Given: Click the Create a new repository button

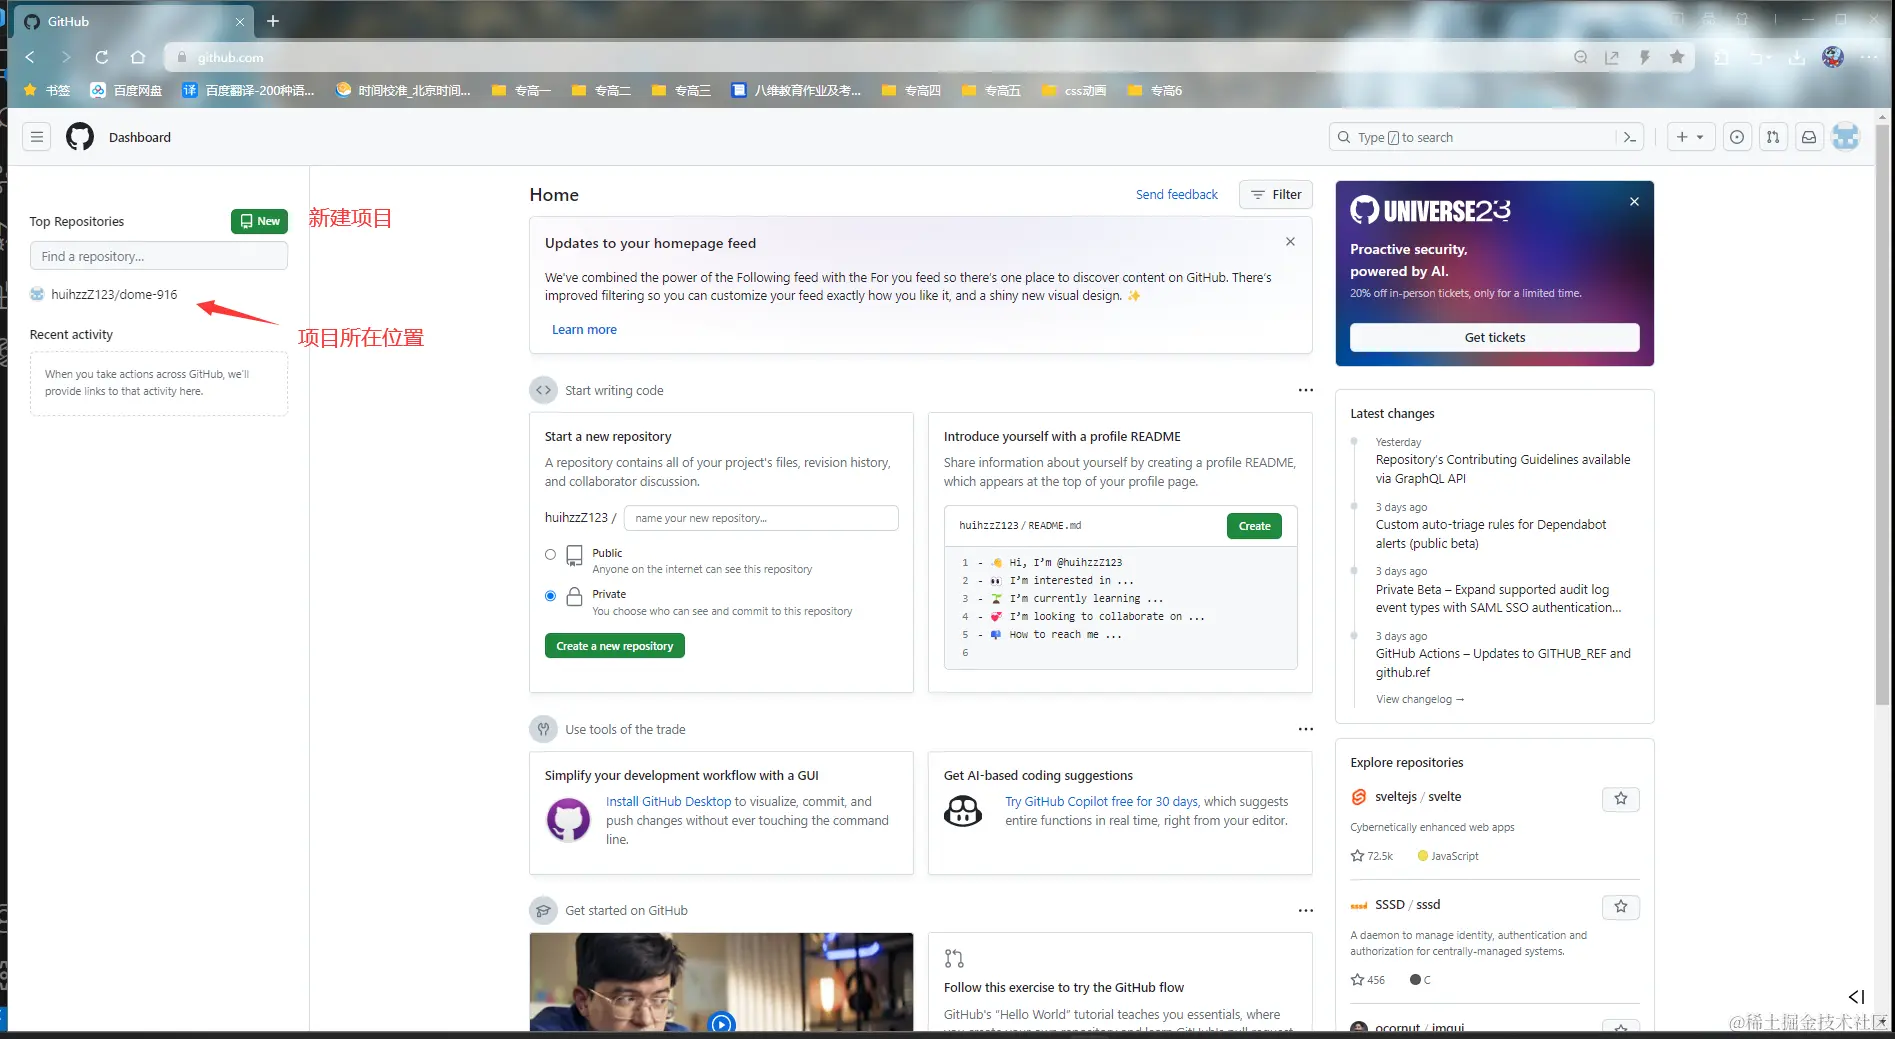Looking at the screenshot, I should click(615, 646).
